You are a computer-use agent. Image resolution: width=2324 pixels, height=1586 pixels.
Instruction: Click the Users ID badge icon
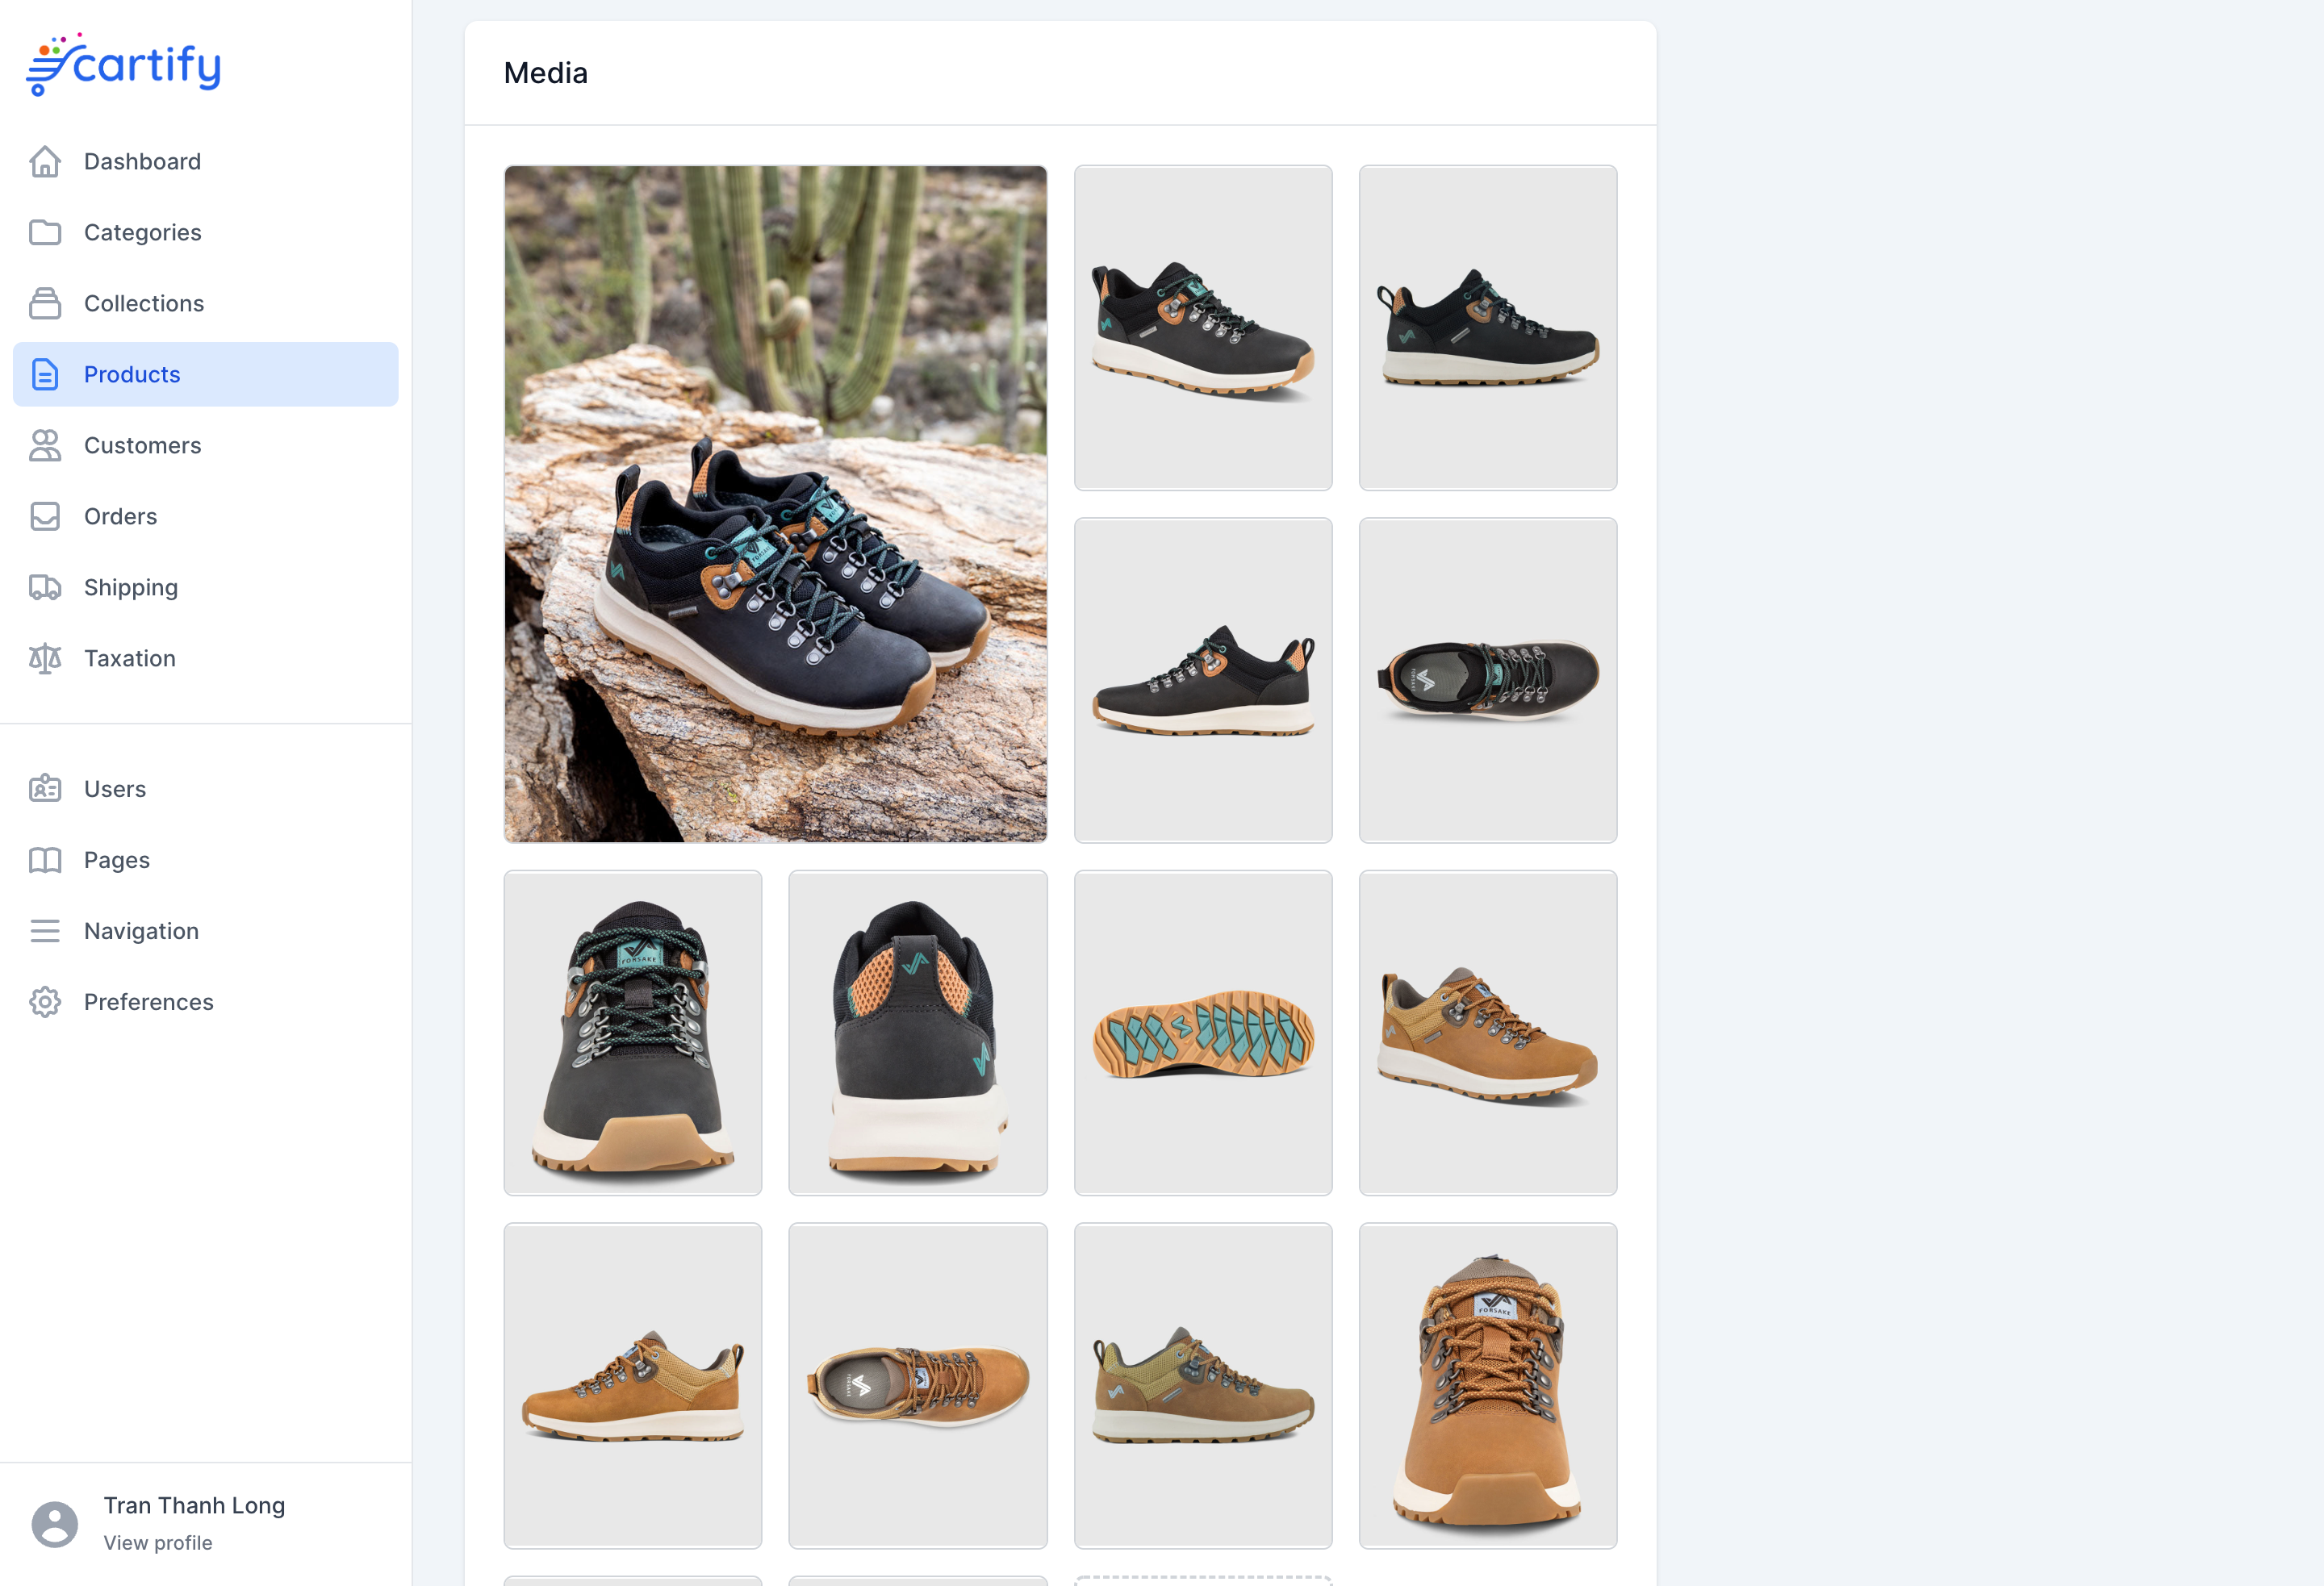pos(45,789)
